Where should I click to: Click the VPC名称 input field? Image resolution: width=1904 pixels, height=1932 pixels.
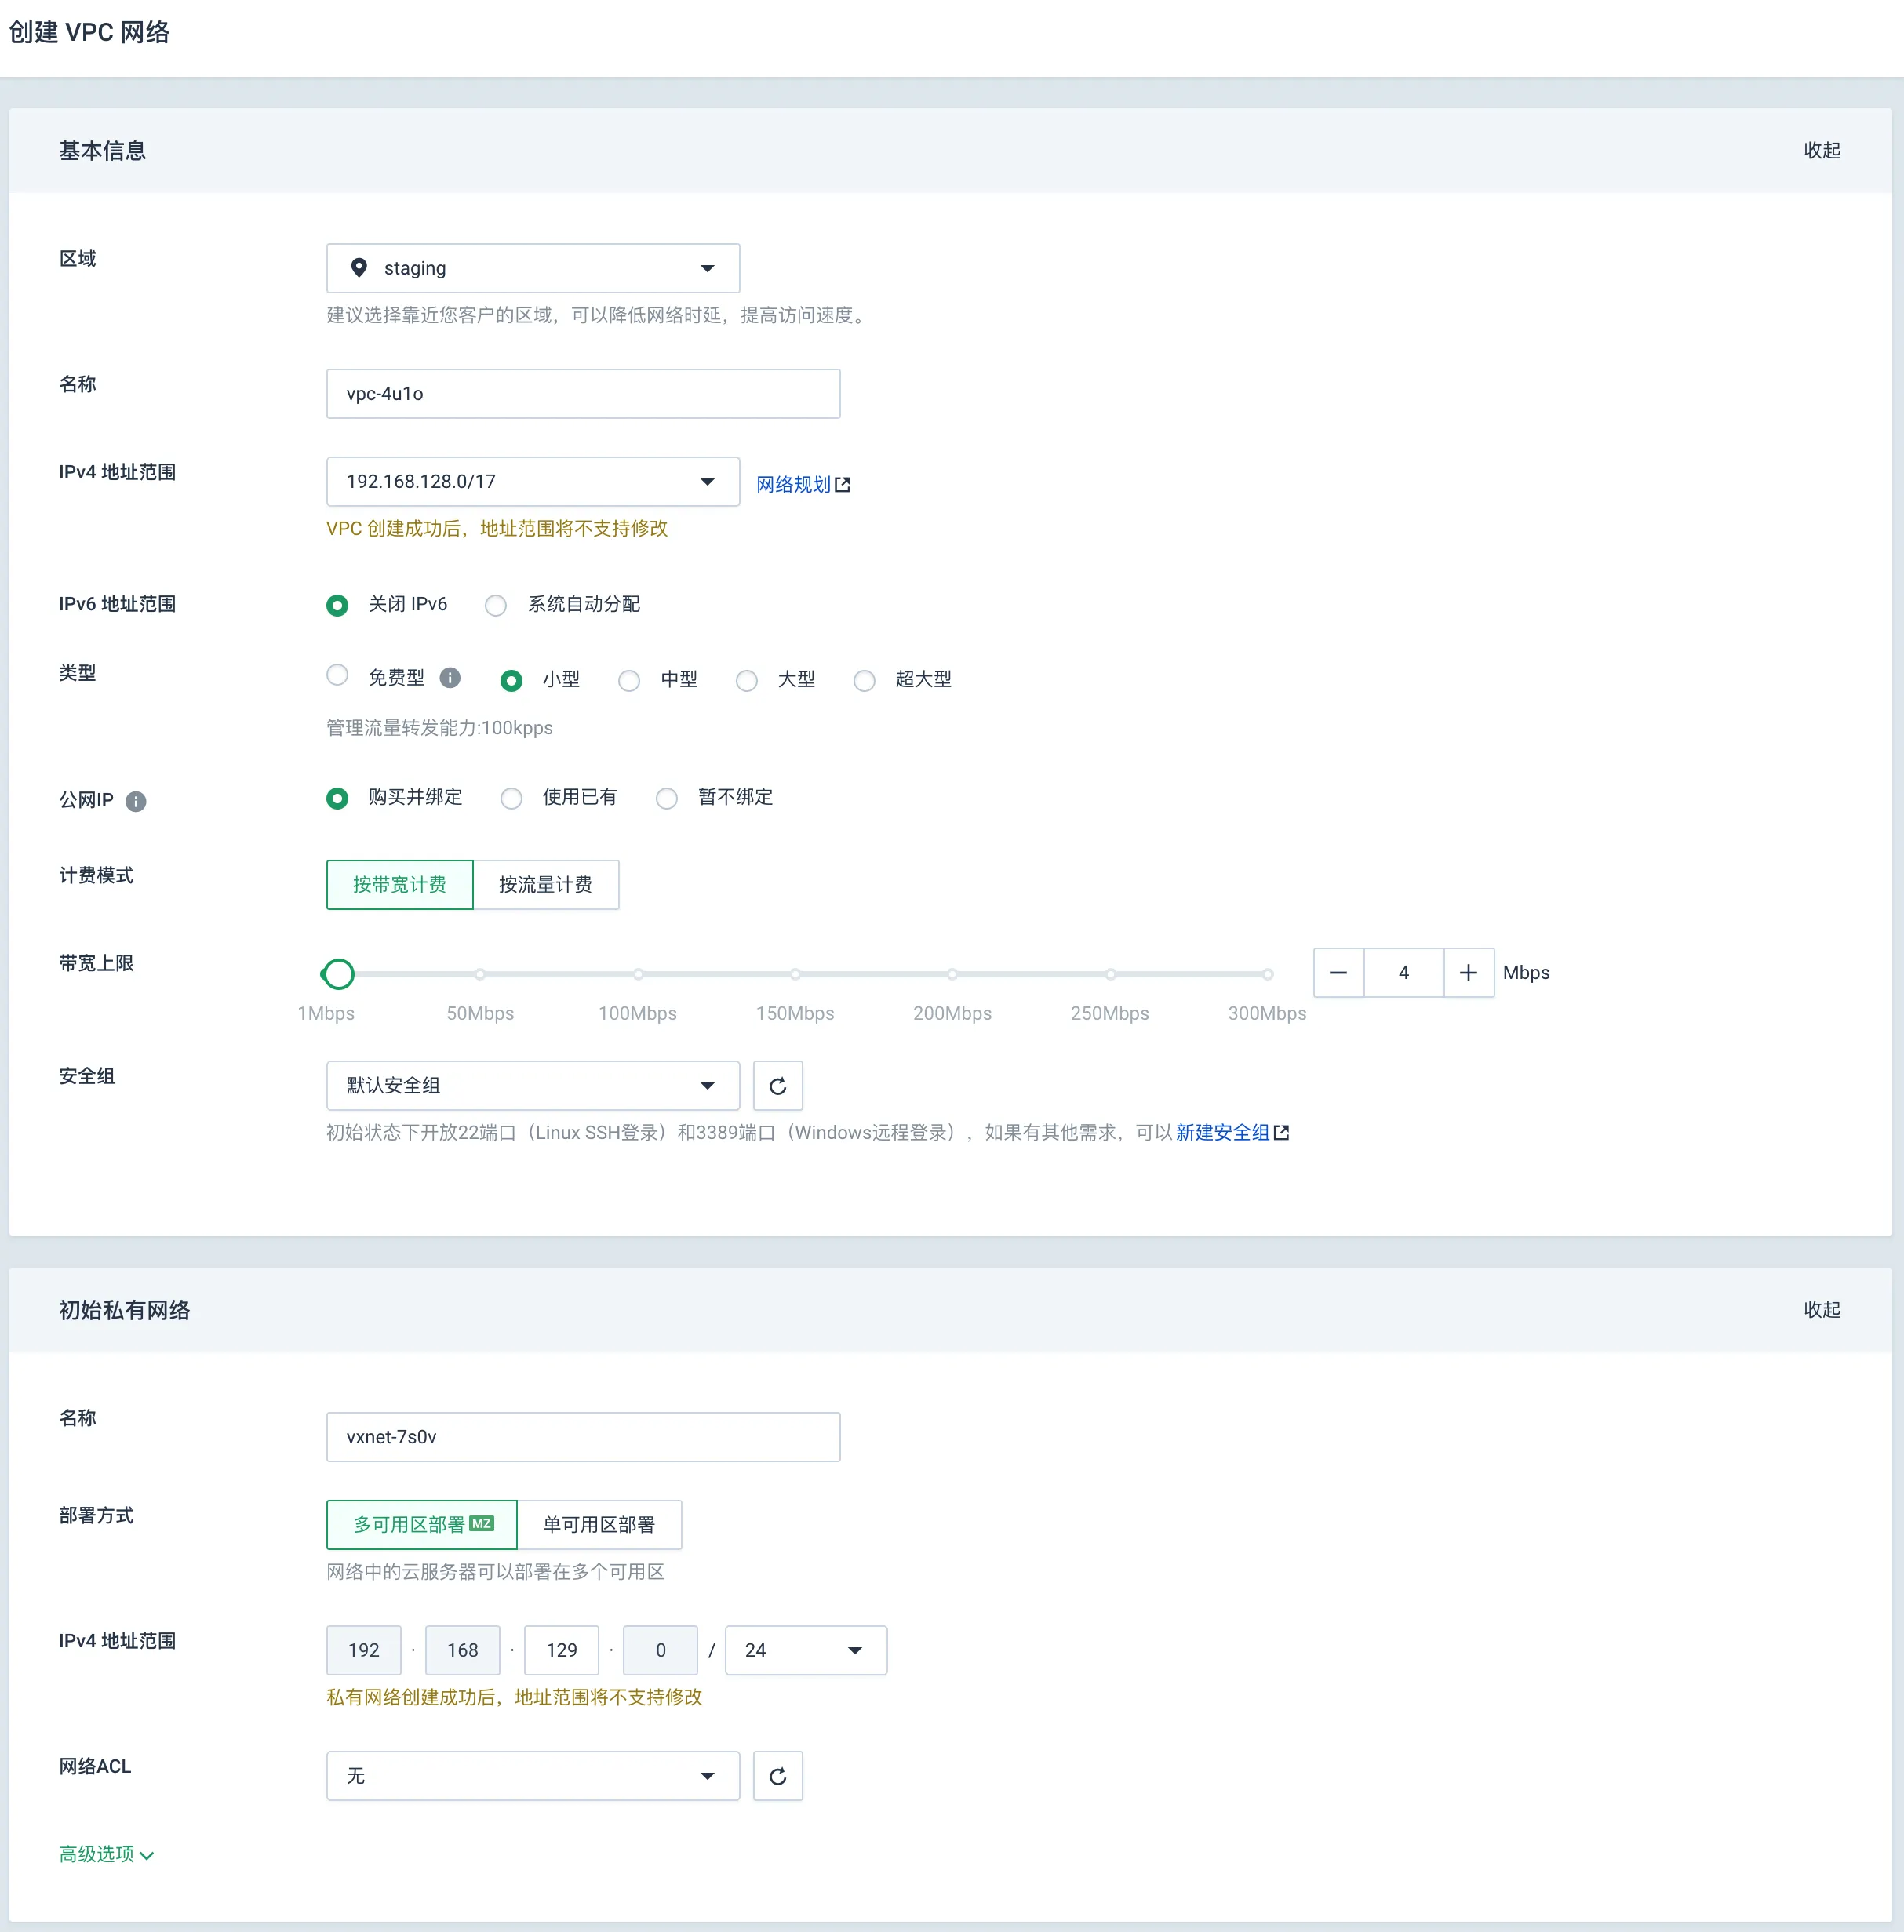(584, 394)
